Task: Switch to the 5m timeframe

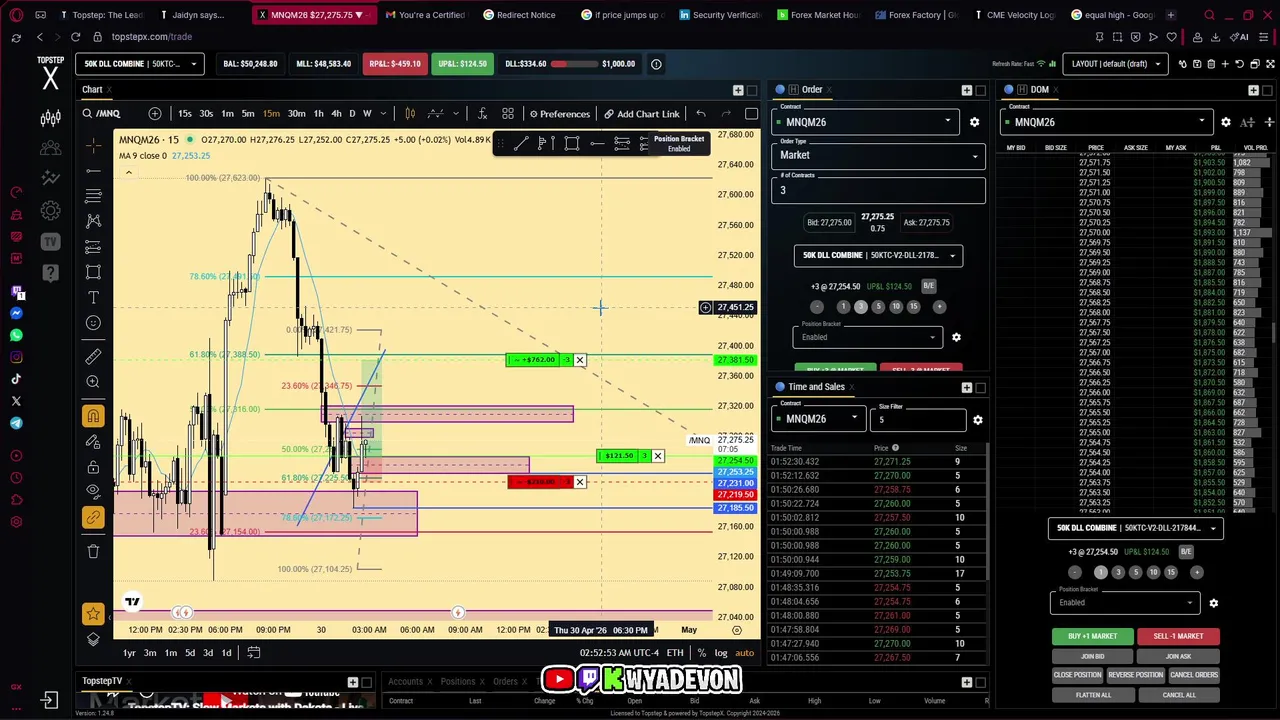Action: [248, 114]
